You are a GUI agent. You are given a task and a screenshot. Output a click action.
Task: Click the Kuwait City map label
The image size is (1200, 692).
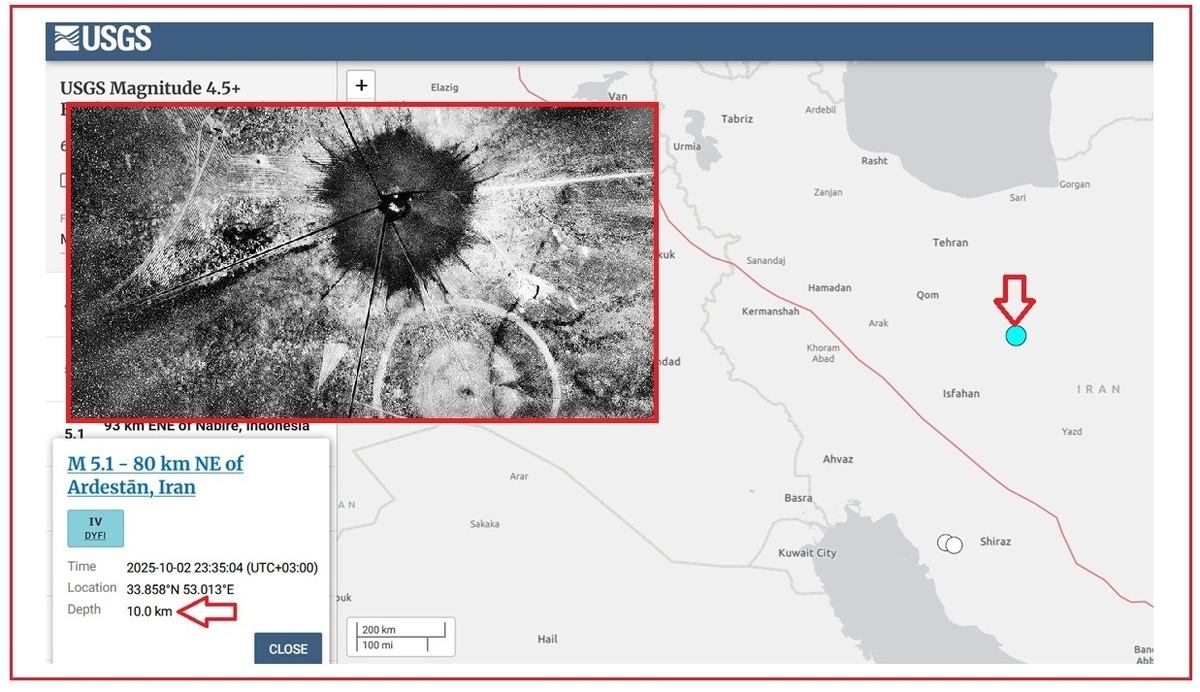[807, 553]
